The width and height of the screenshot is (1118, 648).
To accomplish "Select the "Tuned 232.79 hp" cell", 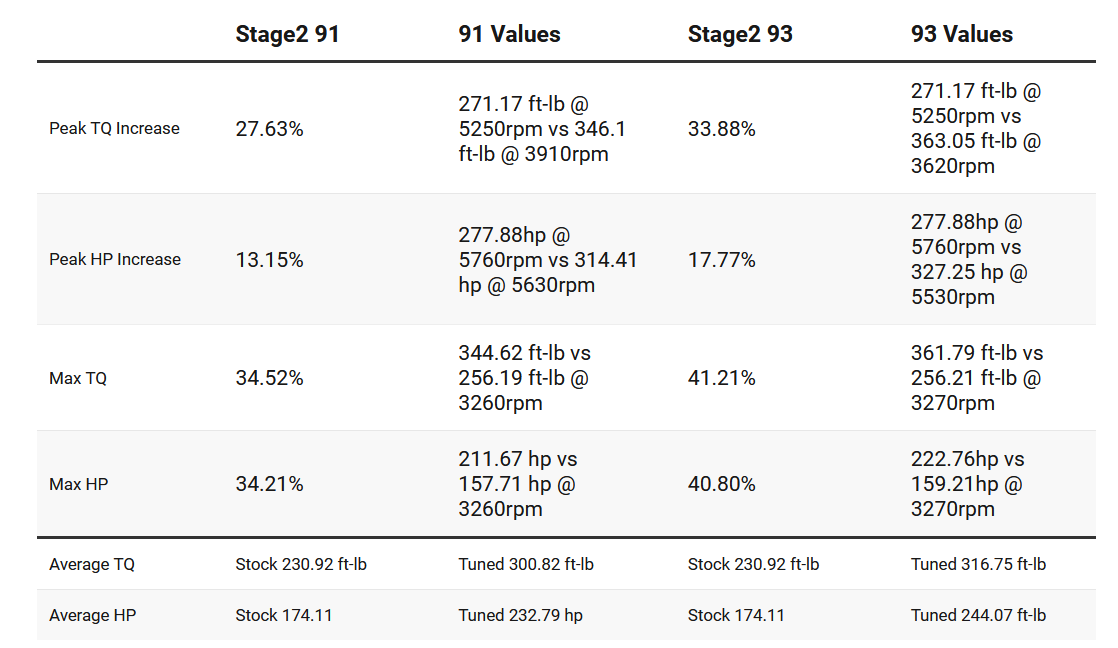I will [x=520, y=615].
